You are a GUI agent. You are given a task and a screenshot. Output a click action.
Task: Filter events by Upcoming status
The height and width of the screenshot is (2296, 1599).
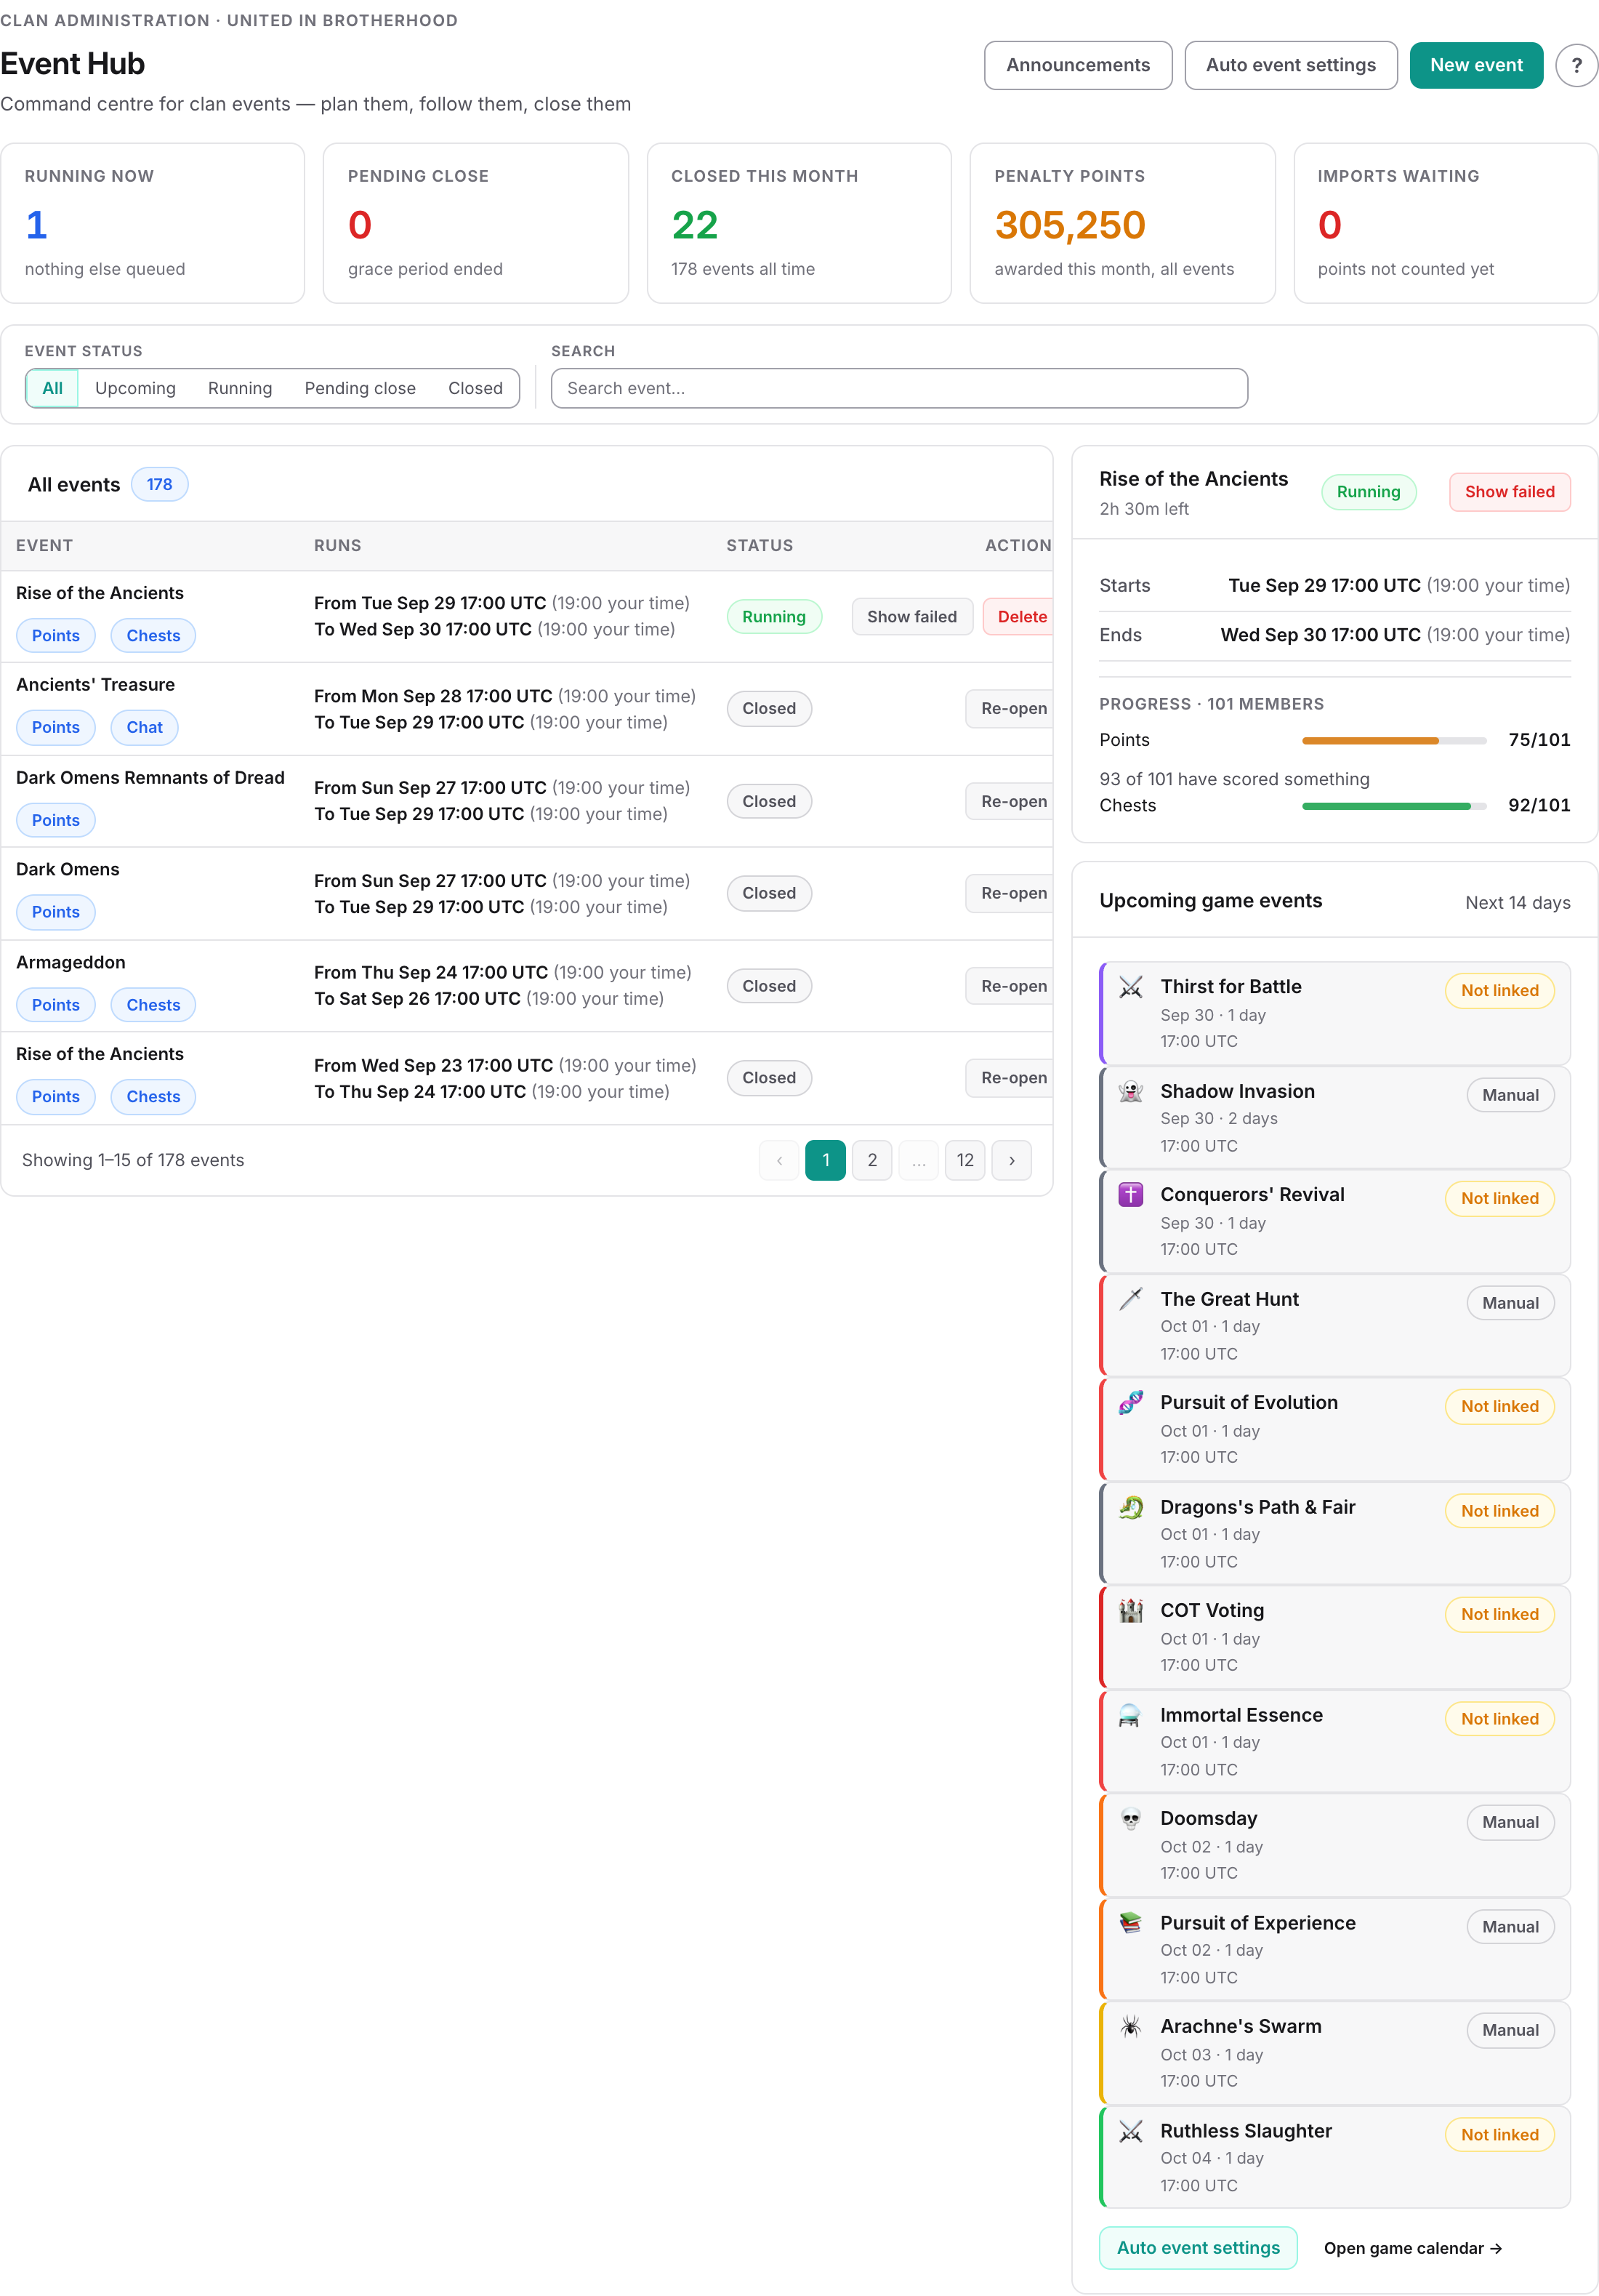(x=135, y=388)
